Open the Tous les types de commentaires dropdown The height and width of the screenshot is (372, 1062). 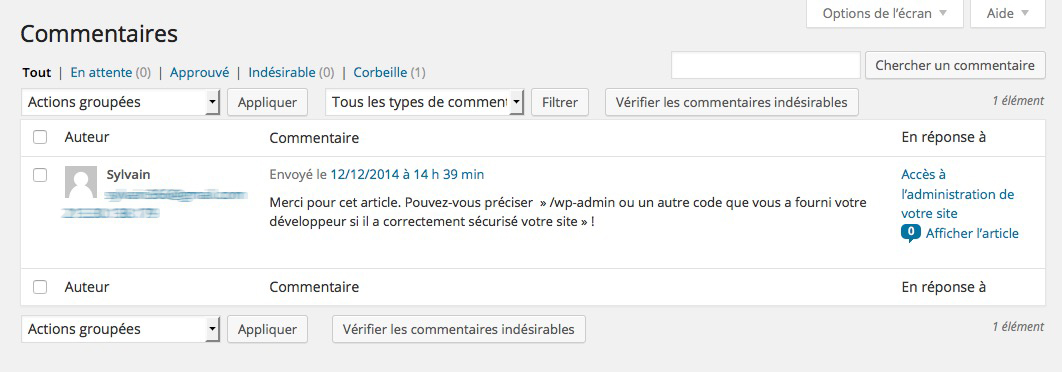coord(425,102)
